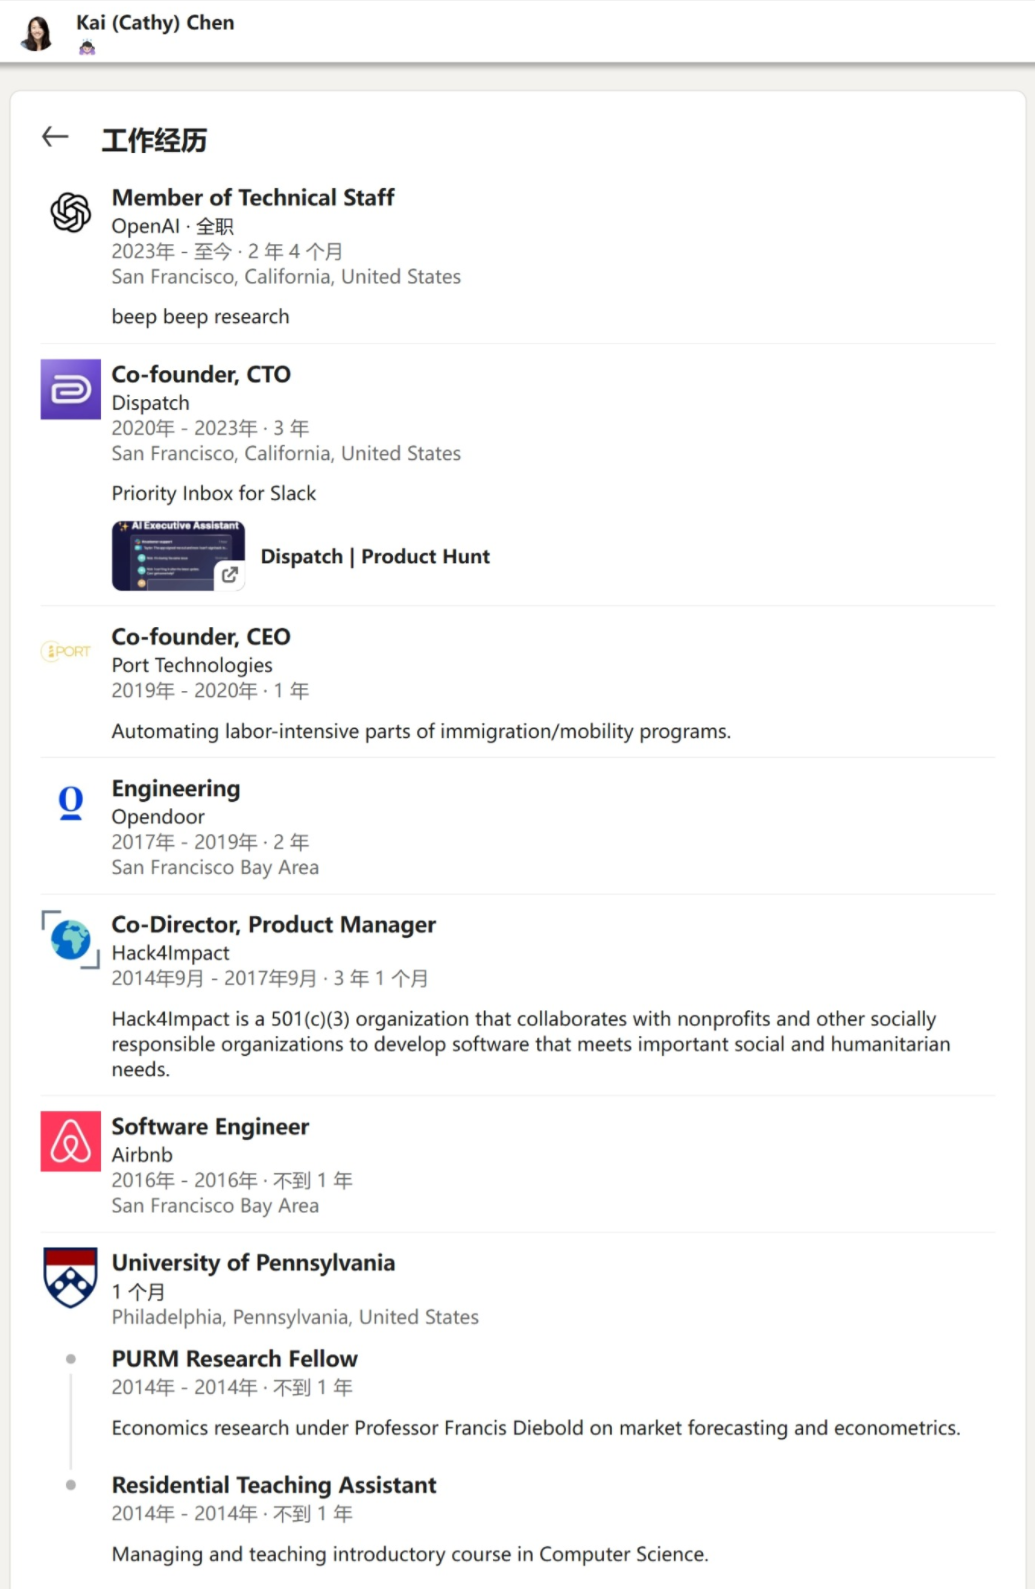Open the University of Pennsylvania shield logo
Viewport: 1035px width, 1589px height.
pyautogui.click(x=71, y=1277)
